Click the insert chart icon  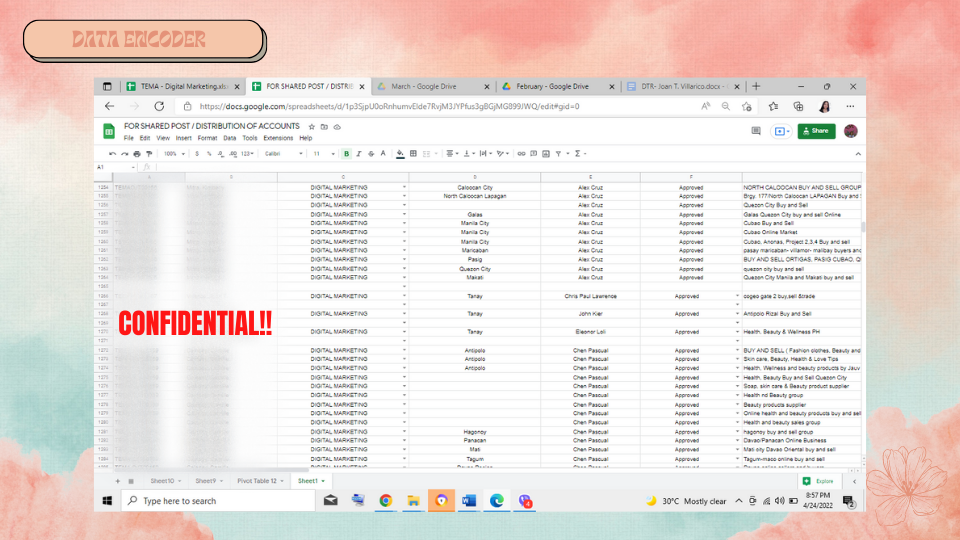pyautogui.click(x=546, y=154)
